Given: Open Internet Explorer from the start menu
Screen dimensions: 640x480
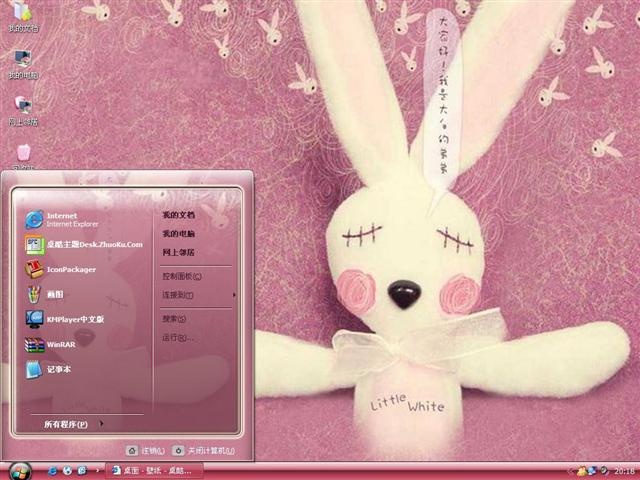Looking at the screenshot, I should [x=61, y=220].
